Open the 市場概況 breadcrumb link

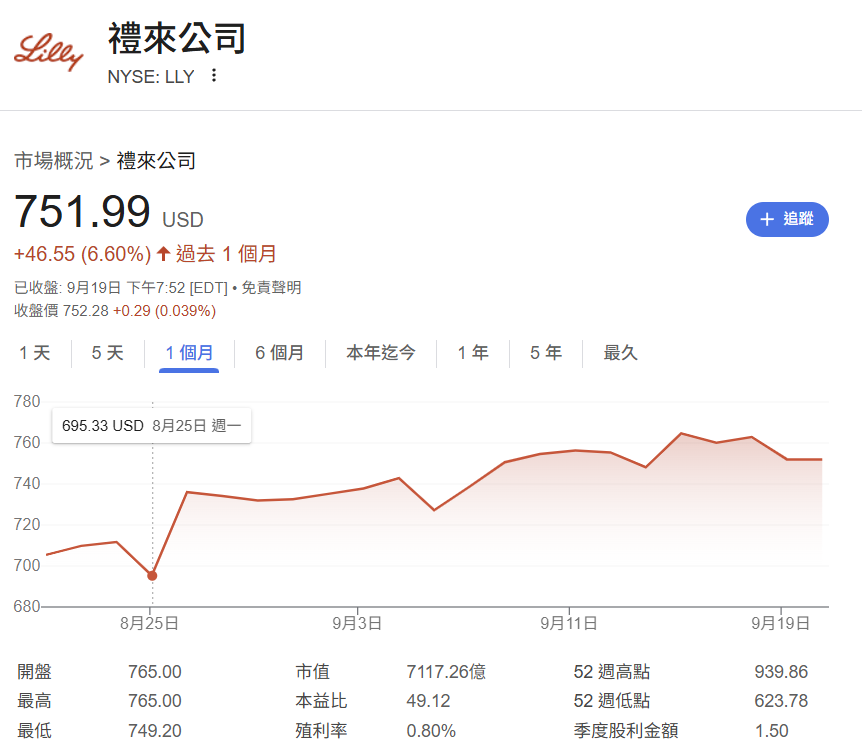click(54, 161)
